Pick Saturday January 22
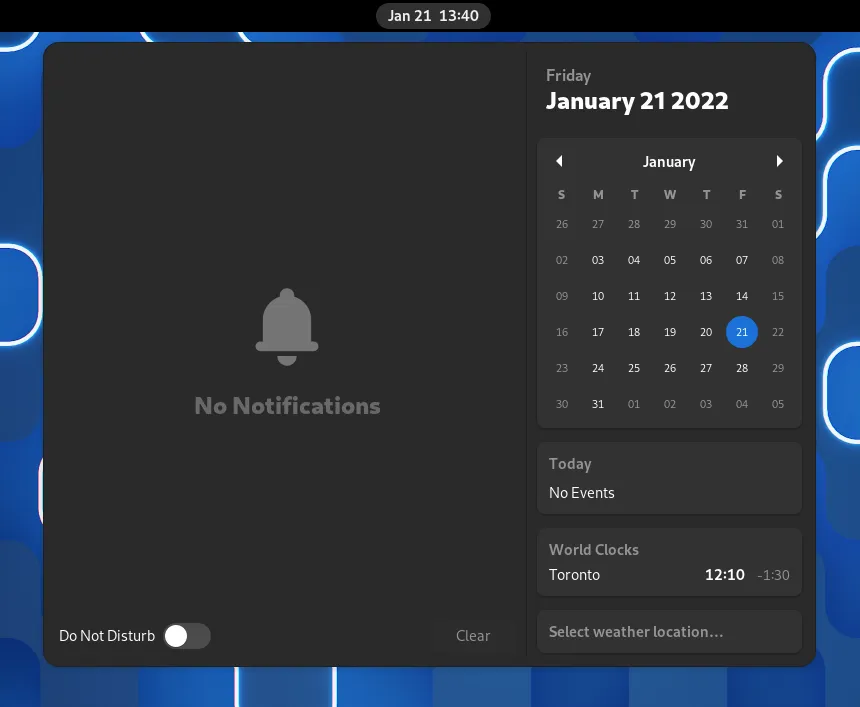Viewport: 860px width, 707px height. (778, 332)
